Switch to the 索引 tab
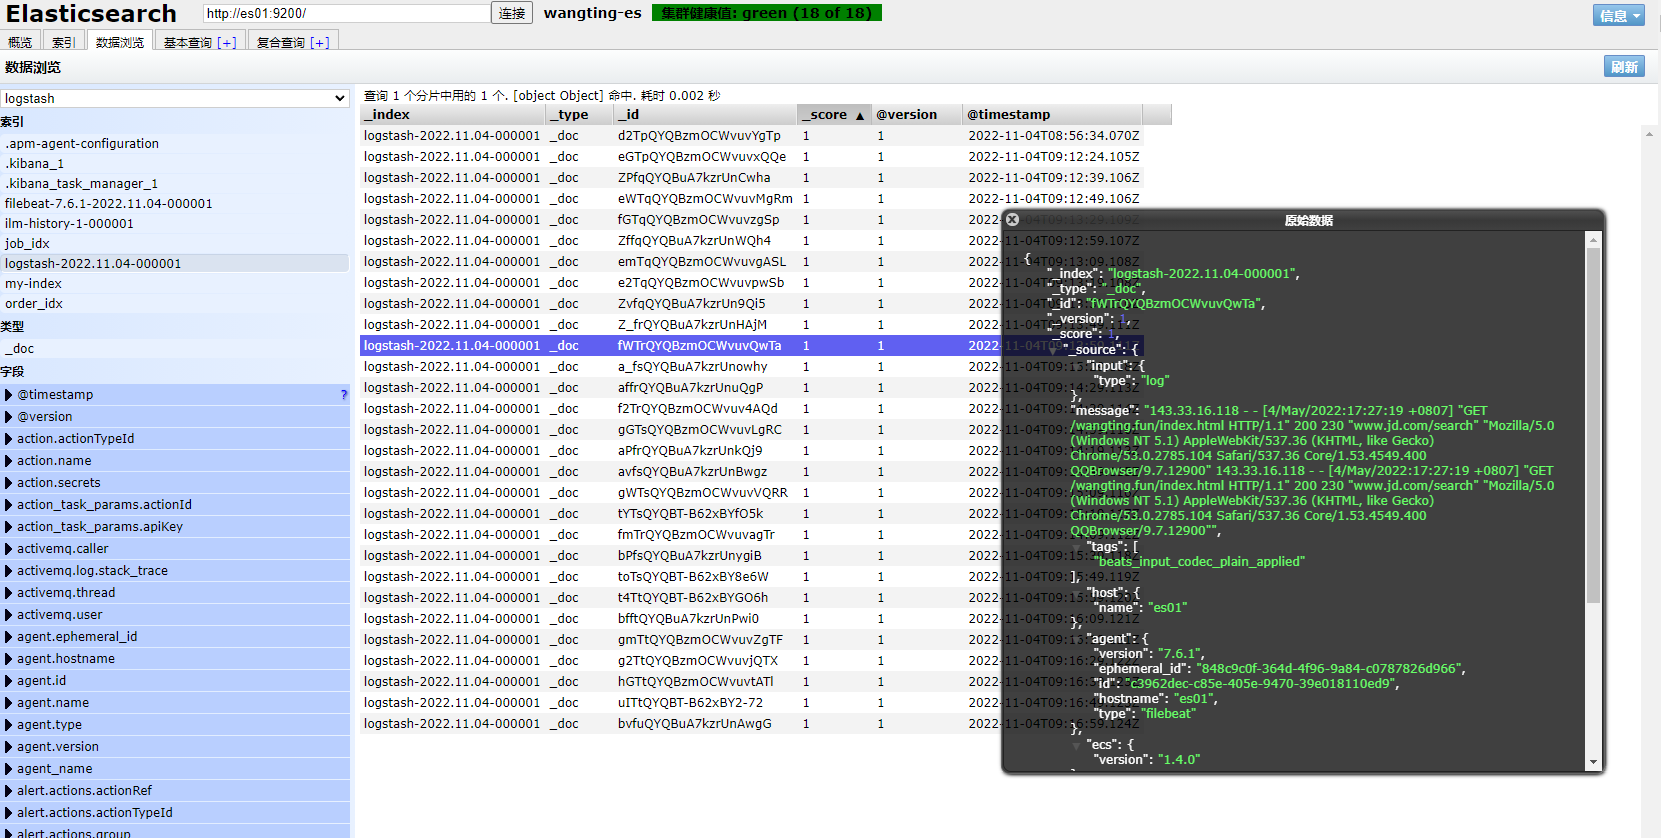 click(x=64, y=42)
